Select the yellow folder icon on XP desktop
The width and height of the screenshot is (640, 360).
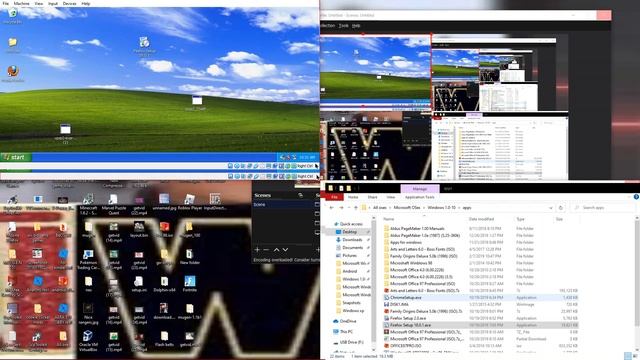point(13,44)
